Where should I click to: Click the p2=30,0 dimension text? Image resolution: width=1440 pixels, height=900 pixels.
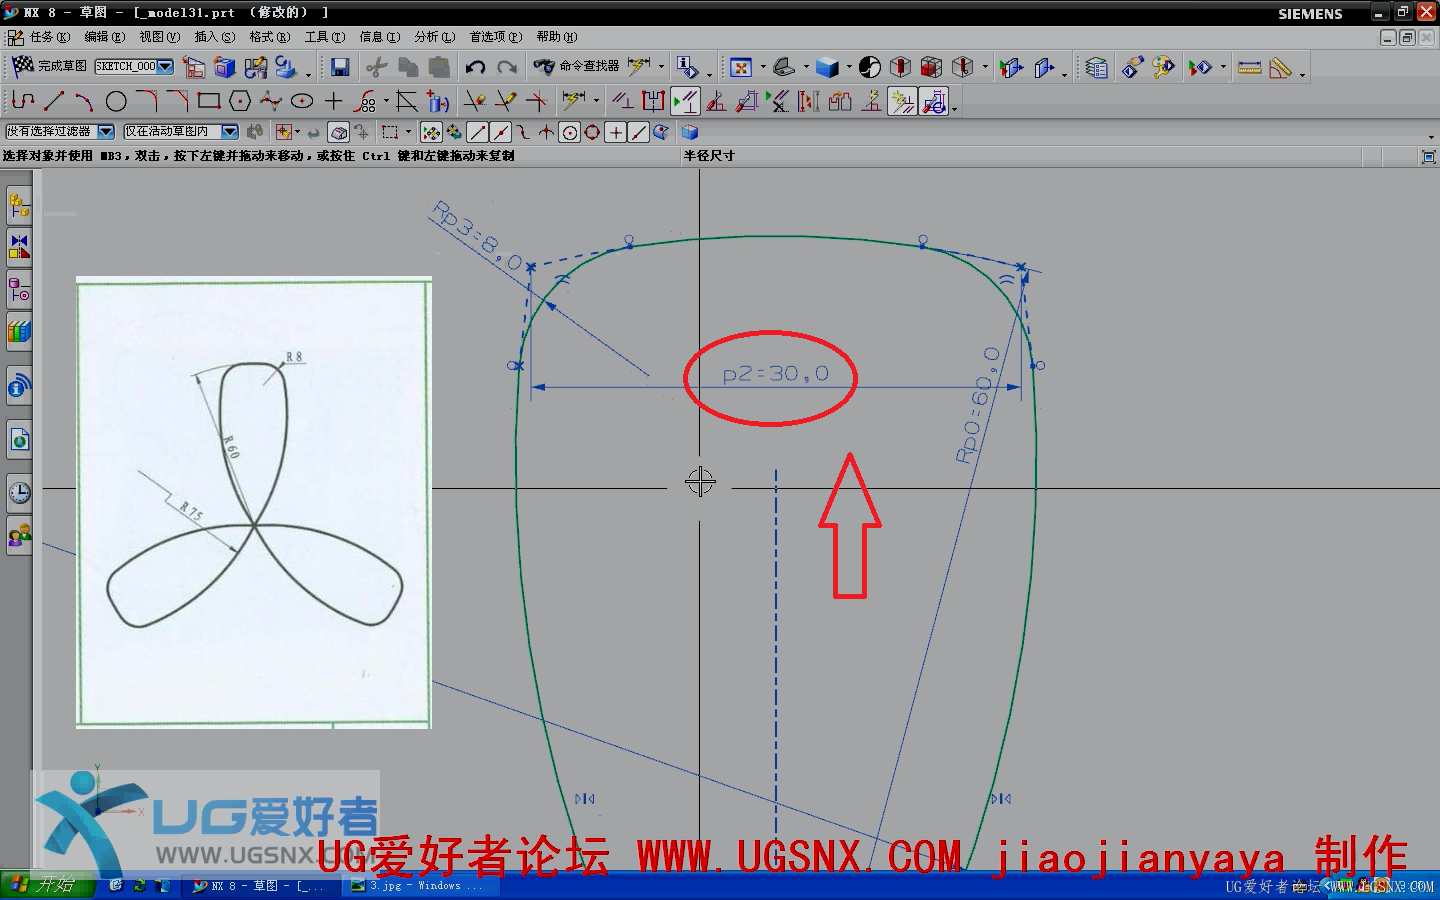pos(776,374)
